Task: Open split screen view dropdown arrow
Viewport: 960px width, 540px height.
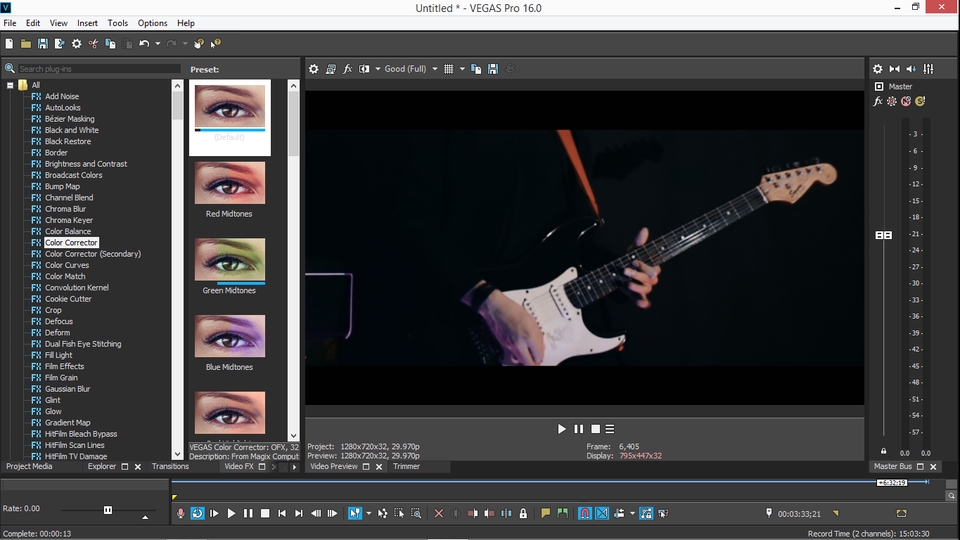Action: click(378, 69)
